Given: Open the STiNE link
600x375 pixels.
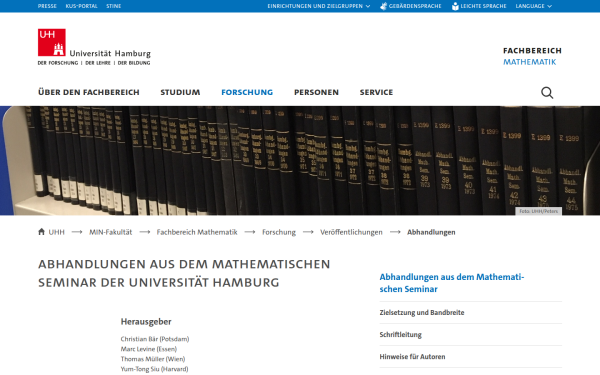Looking at the screenshot, I should [x=114, y=6].
